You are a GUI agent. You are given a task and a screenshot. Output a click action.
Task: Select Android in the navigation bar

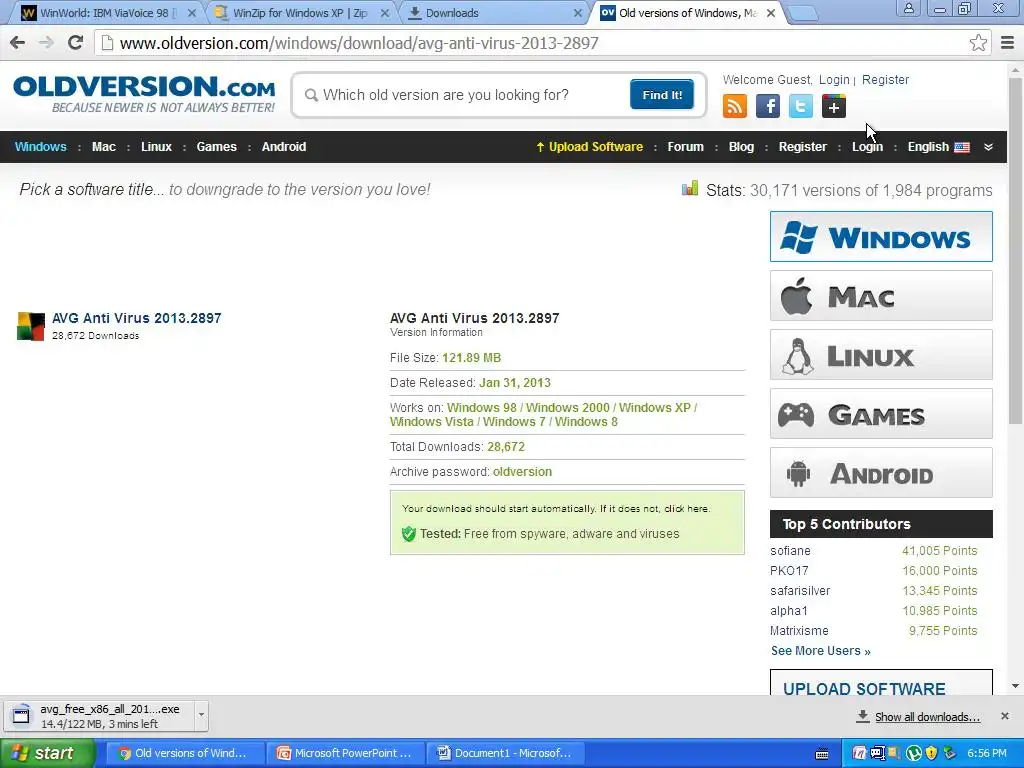pyautogui.click(x=283, y=147)
